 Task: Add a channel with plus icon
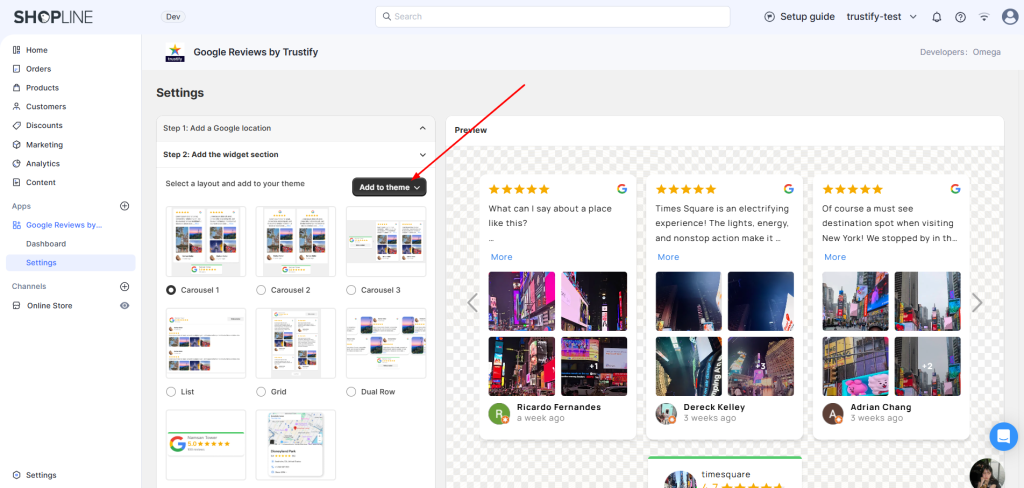point(125,286)
